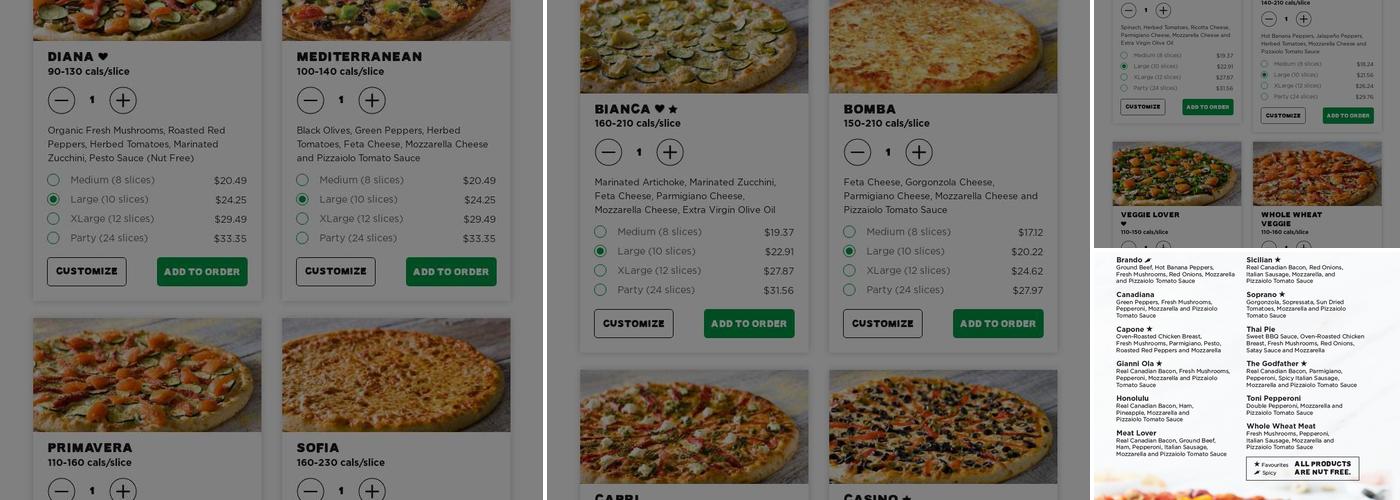This screenshot has height=500, width=1400.
Task: Increase Bomba pizza quantity with plus icon
Action: pos(919,152)
